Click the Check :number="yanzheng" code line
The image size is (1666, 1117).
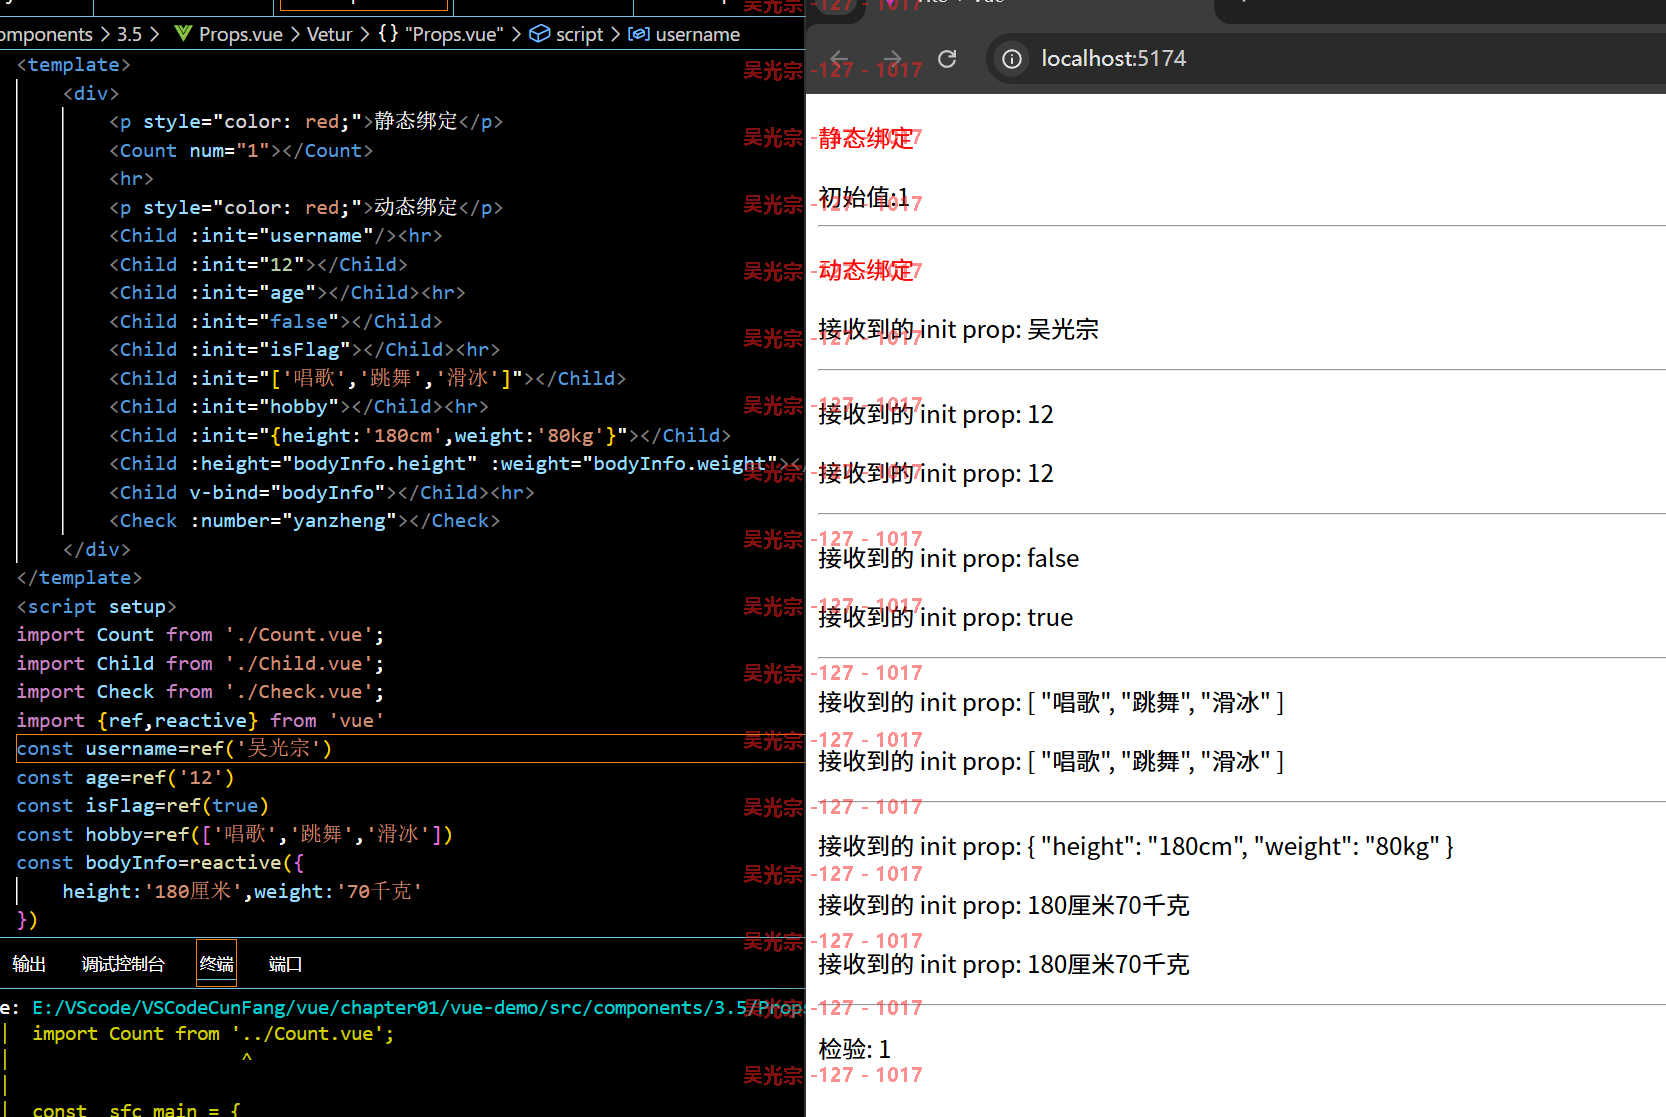point(304,521)
